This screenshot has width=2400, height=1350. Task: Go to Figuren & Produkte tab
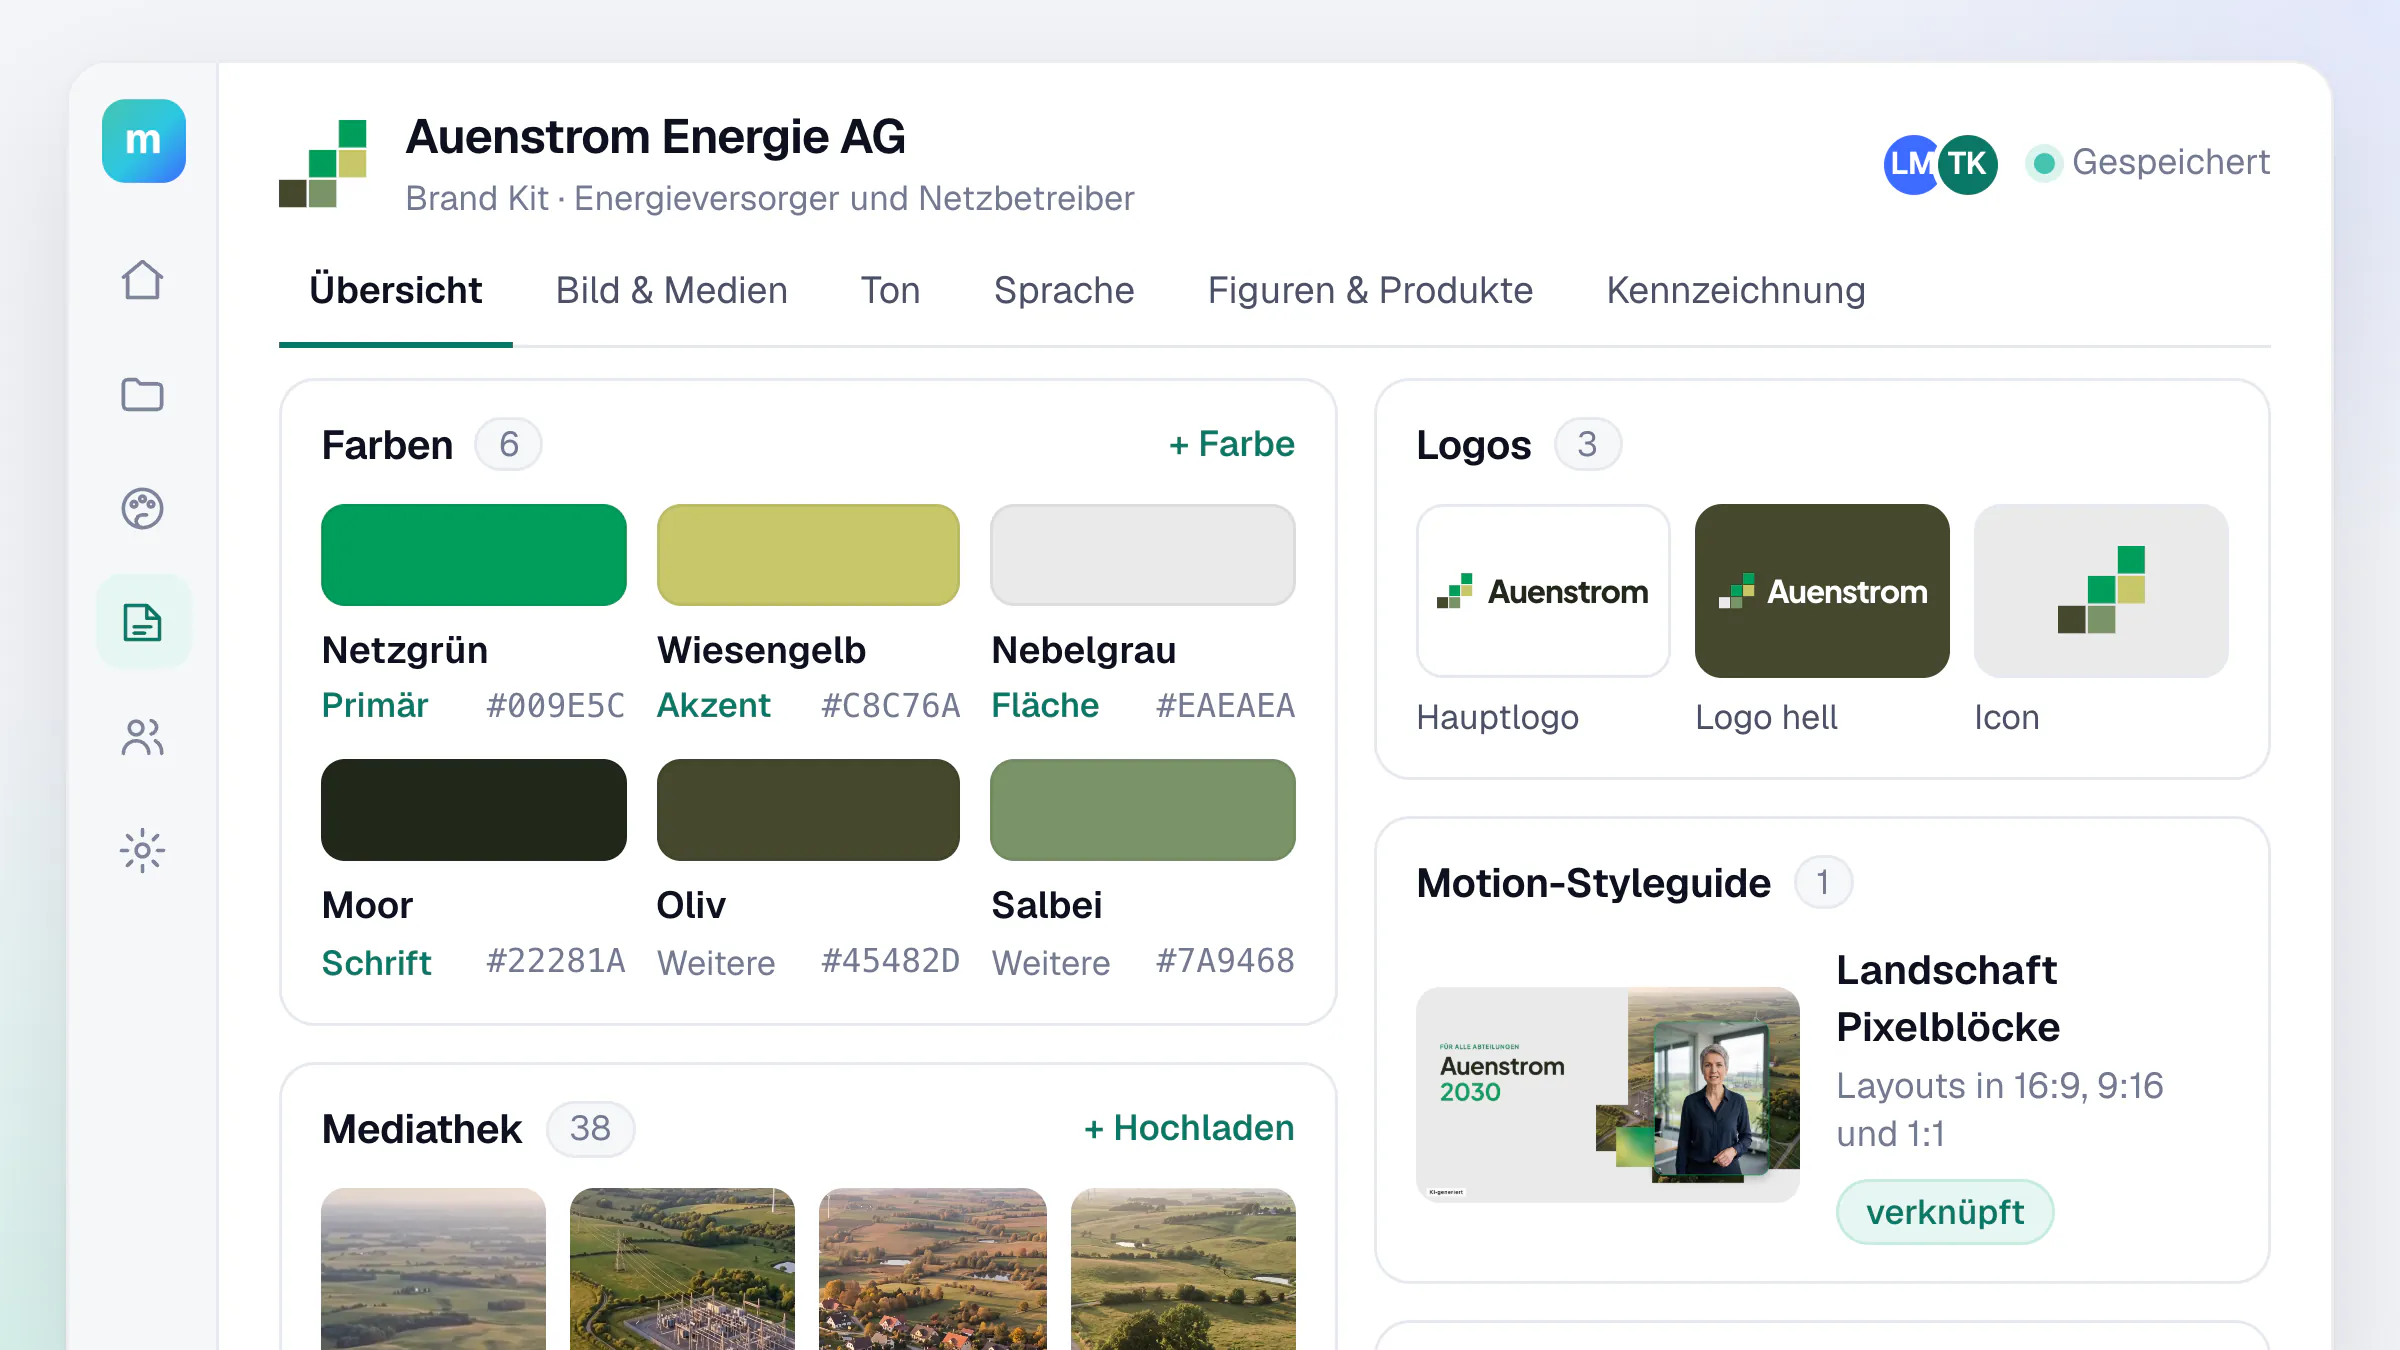pos(1370,291)
